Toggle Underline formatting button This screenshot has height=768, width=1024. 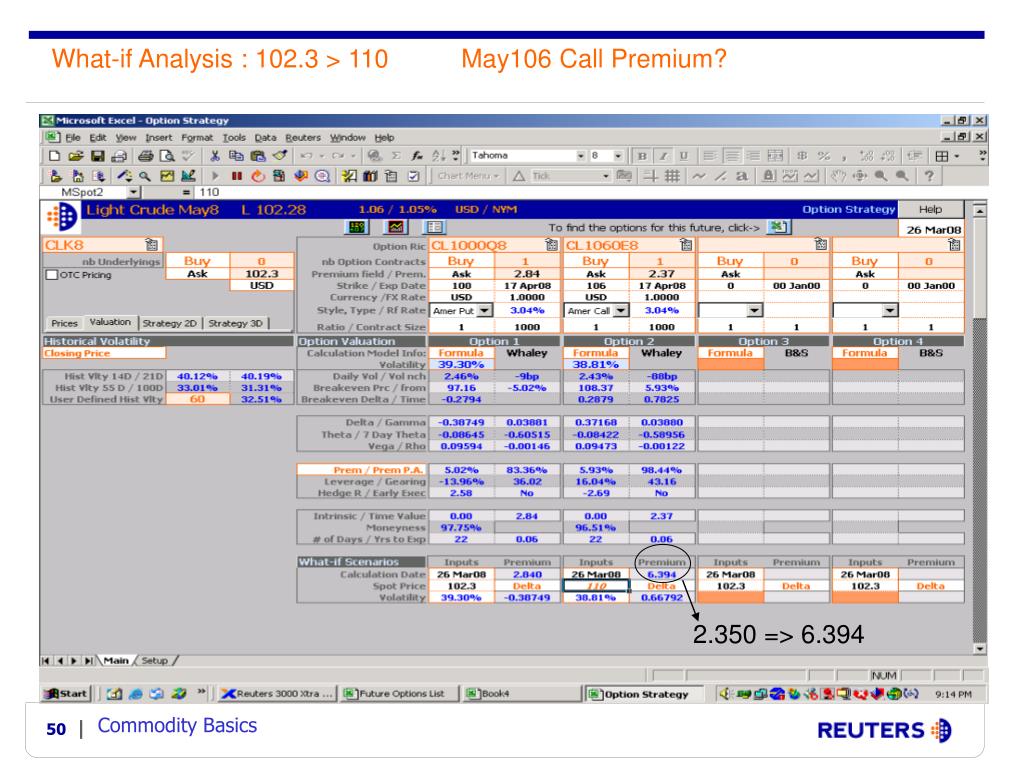684,156
